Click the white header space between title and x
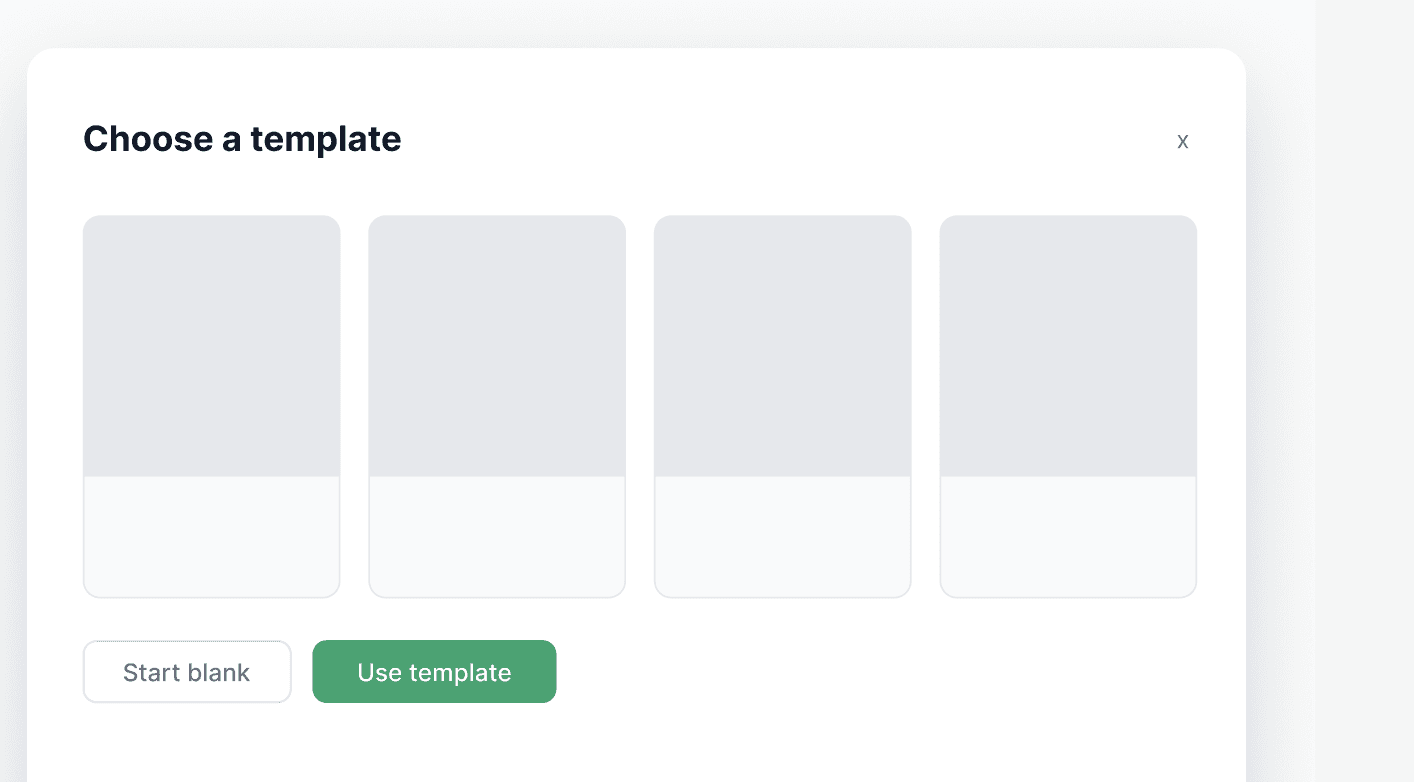 point(785,140)
